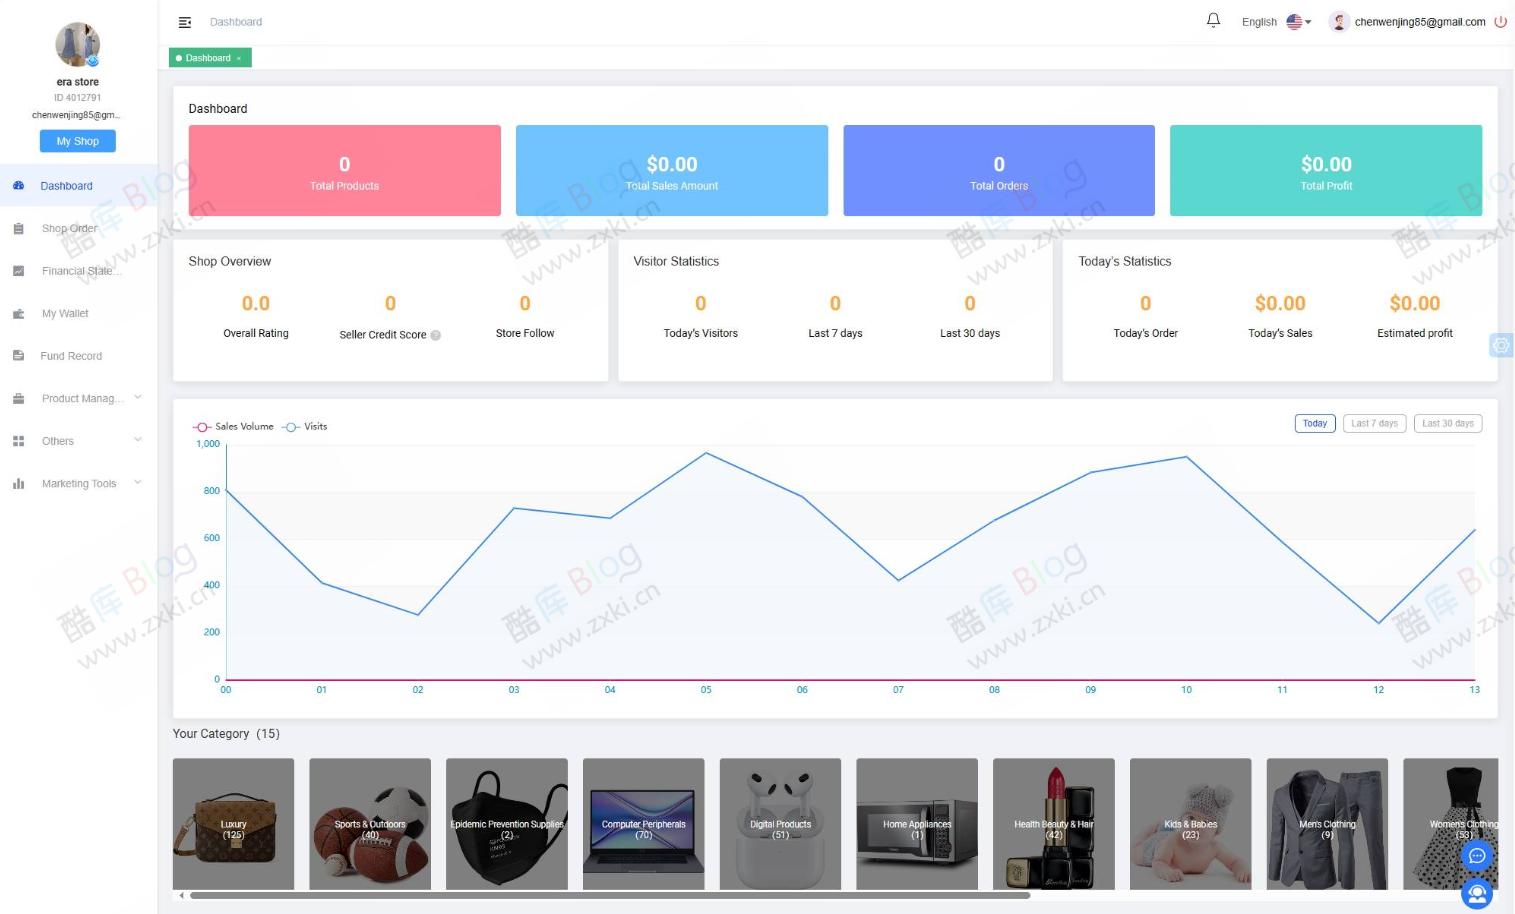1515x914 pixels.
Task: Open the English language dropdown
Action: click(x=1276, y=21)
